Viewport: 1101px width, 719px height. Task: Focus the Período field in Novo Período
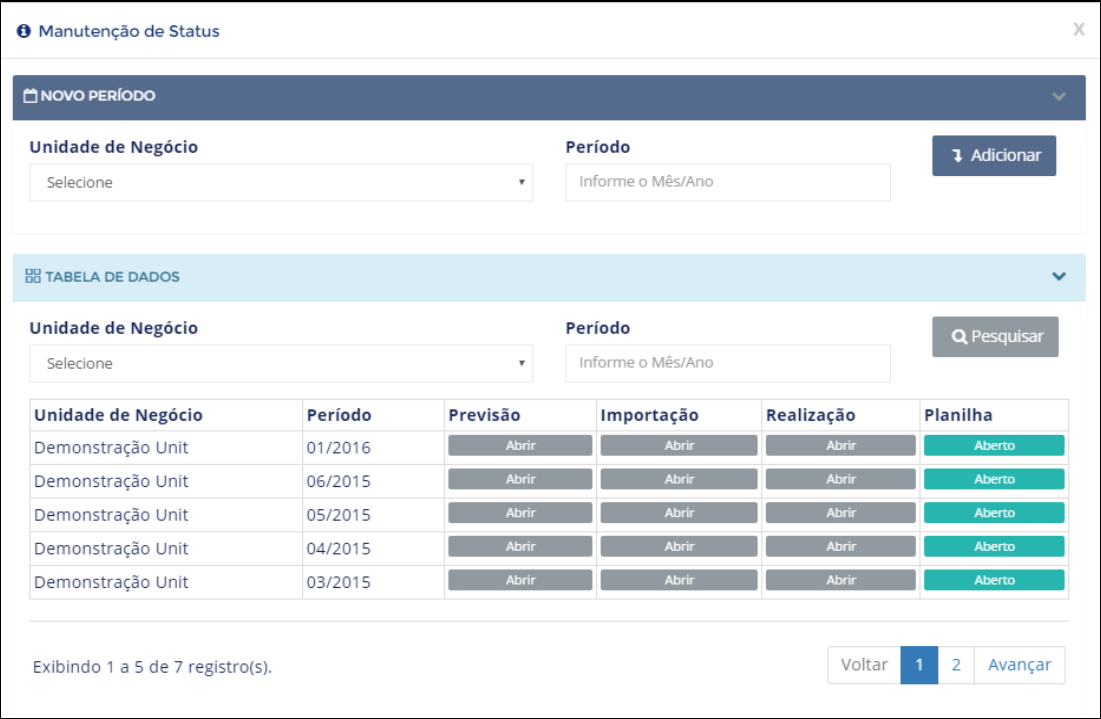click(727, 182)
